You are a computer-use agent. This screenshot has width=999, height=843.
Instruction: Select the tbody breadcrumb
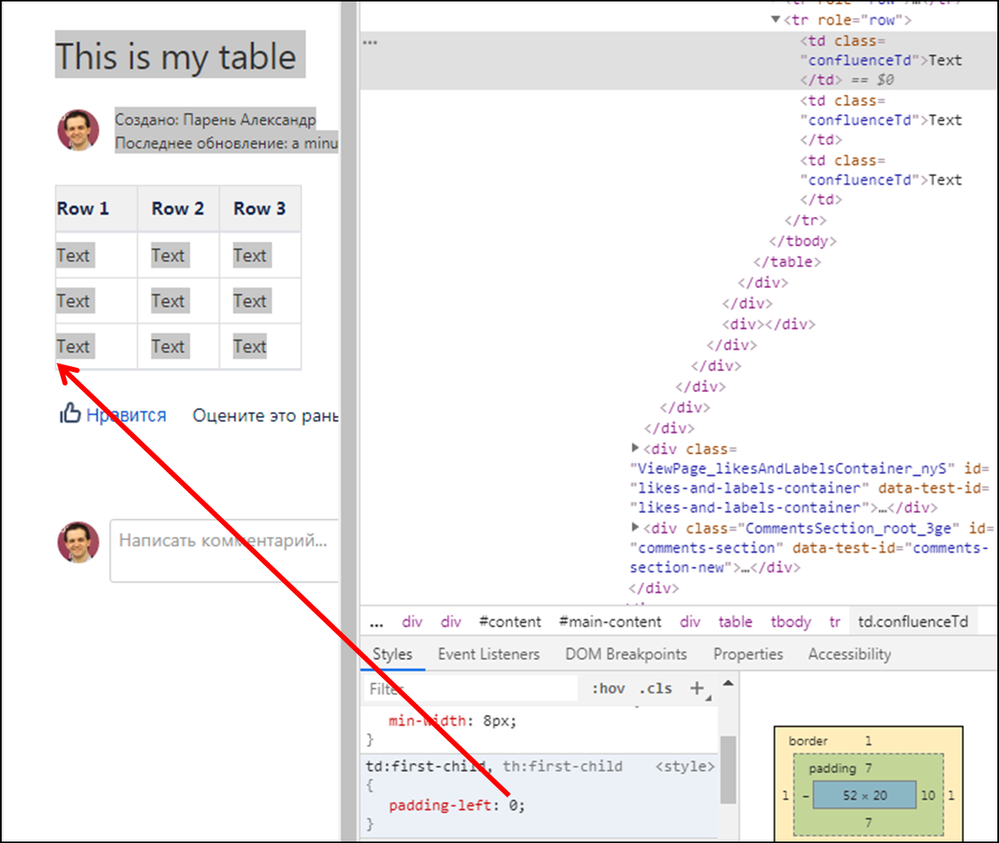[x=791, y=622]
